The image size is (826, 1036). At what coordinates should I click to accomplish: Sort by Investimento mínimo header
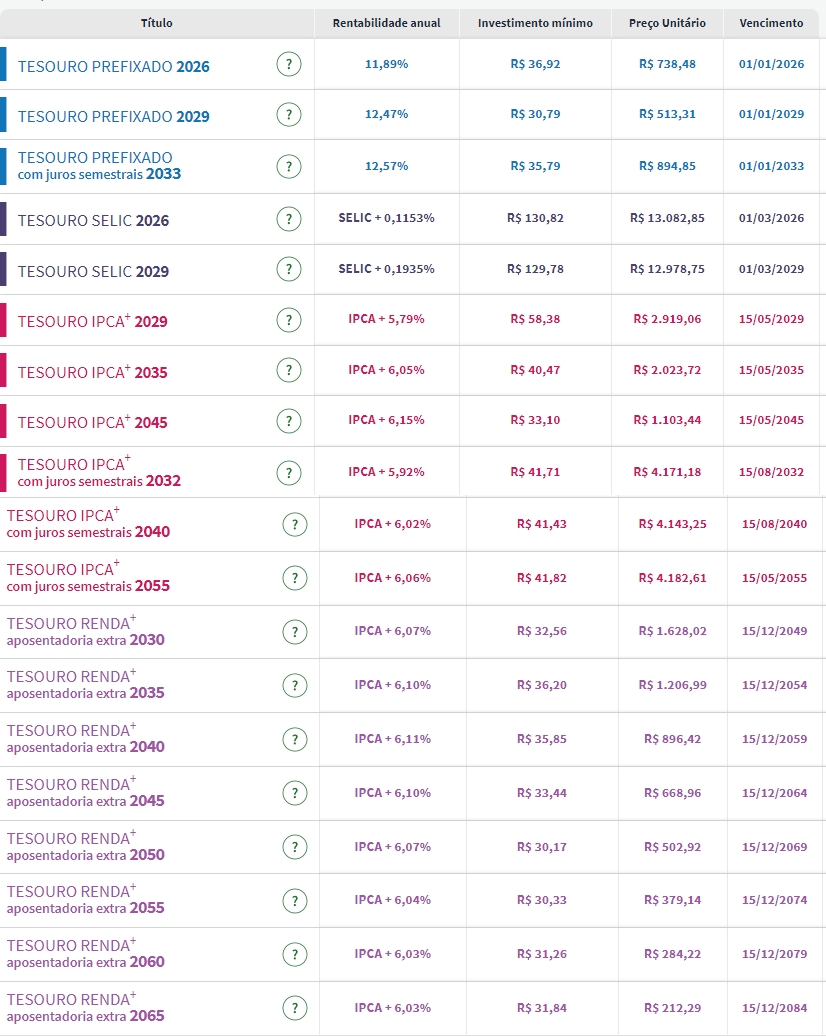(535, 23)
